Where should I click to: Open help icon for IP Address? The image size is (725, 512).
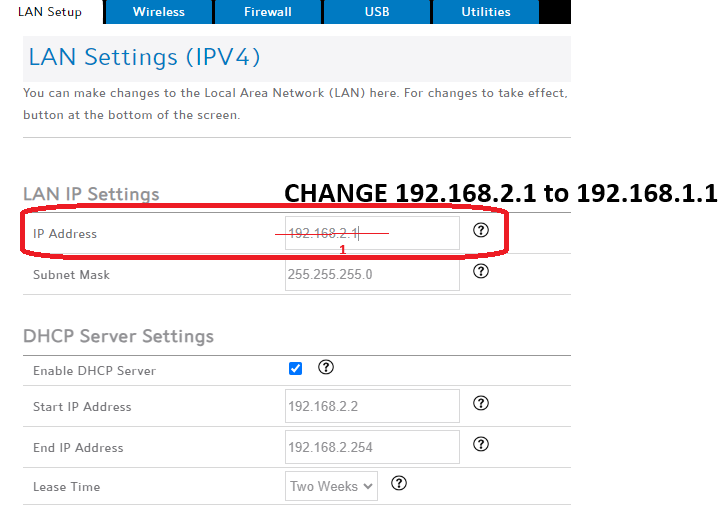pos(481,230)
